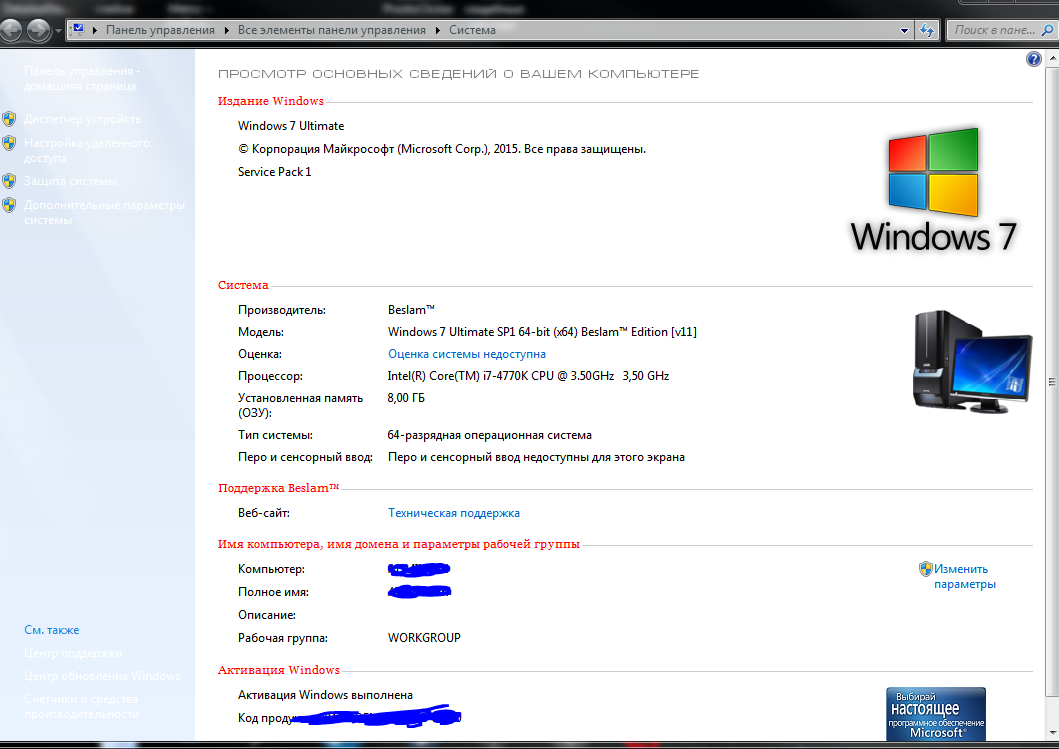Screen dimensions: 1059x749
Task: Open 'Панель управления - домашняя страница' link
Action: (82, 78)
